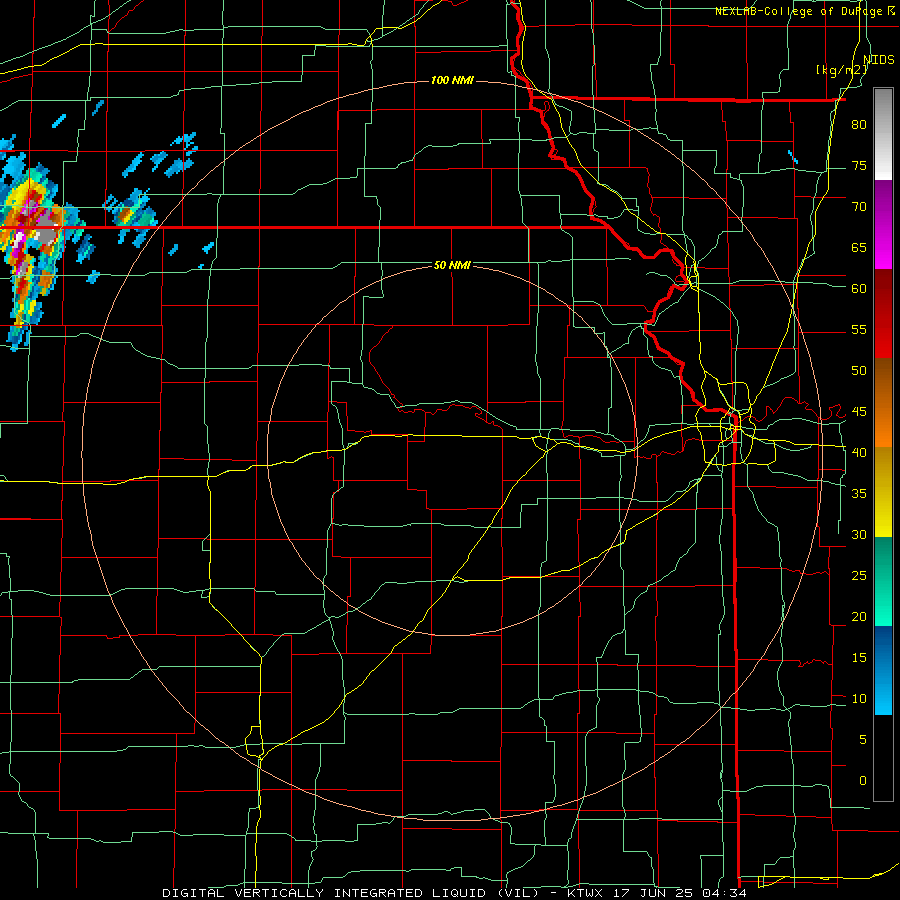Screen dimensions: 900x900
Task: Select the red segment of the color bar
Action: point(883,313)
